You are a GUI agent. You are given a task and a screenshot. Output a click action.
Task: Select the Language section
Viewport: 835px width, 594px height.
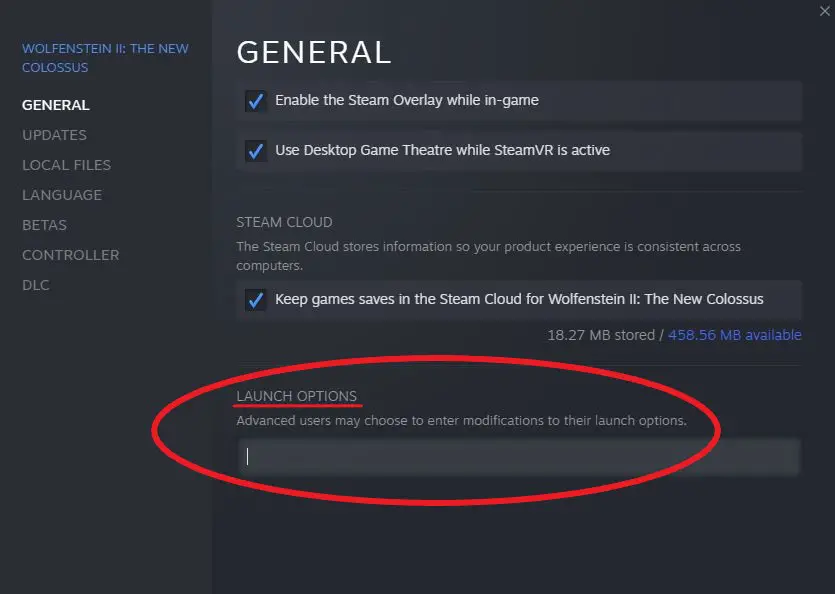(x=62, y=195)
